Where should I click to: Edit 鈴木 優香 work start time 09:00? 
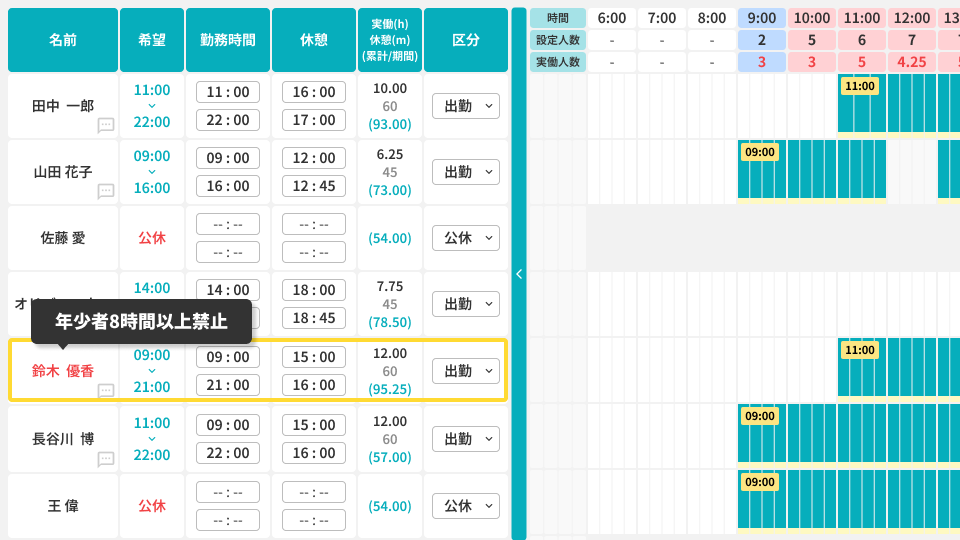coord(228,357)
